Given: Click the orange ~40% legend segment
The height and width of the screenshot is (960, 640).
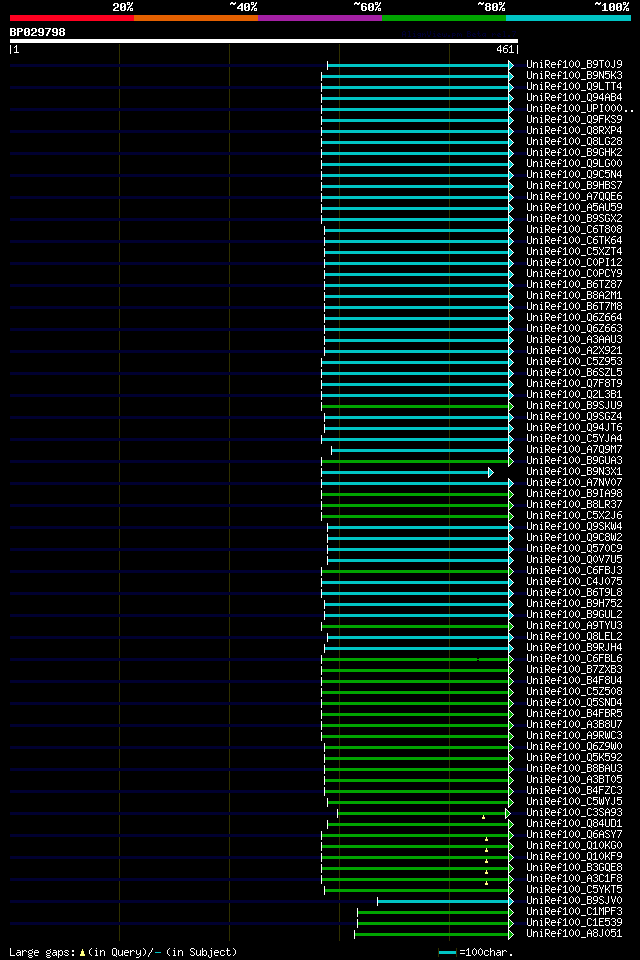Looking at the screenshot, I should 196,18.
